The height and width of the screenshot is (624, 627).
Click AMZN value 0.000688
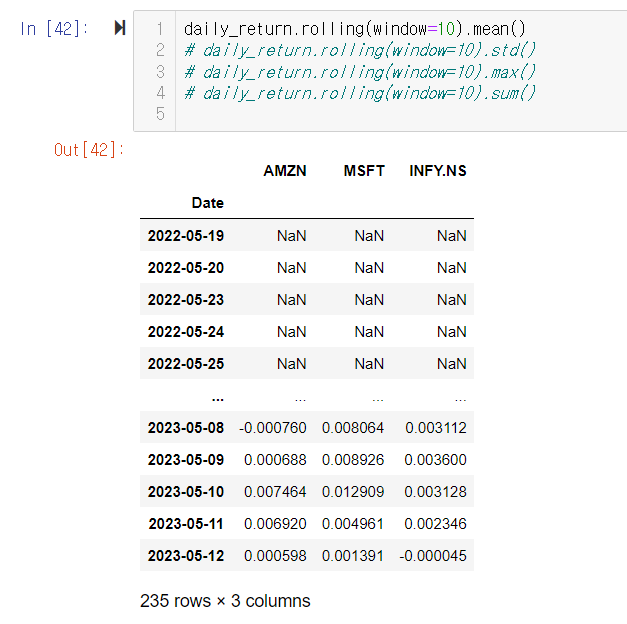pyautogui.click(x=275, y=460)
